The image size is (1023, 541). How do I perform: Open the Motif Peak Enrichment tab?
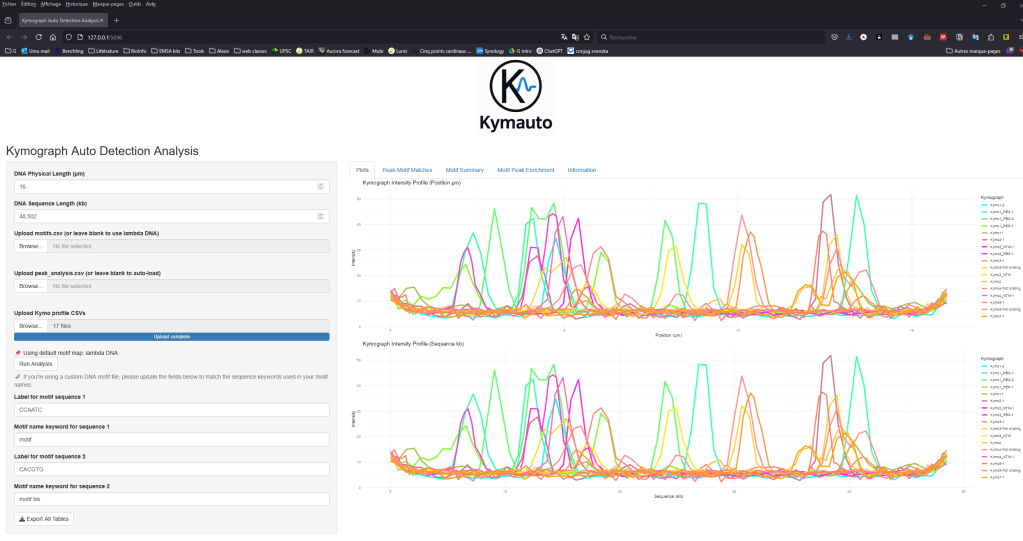click(527, 170)
